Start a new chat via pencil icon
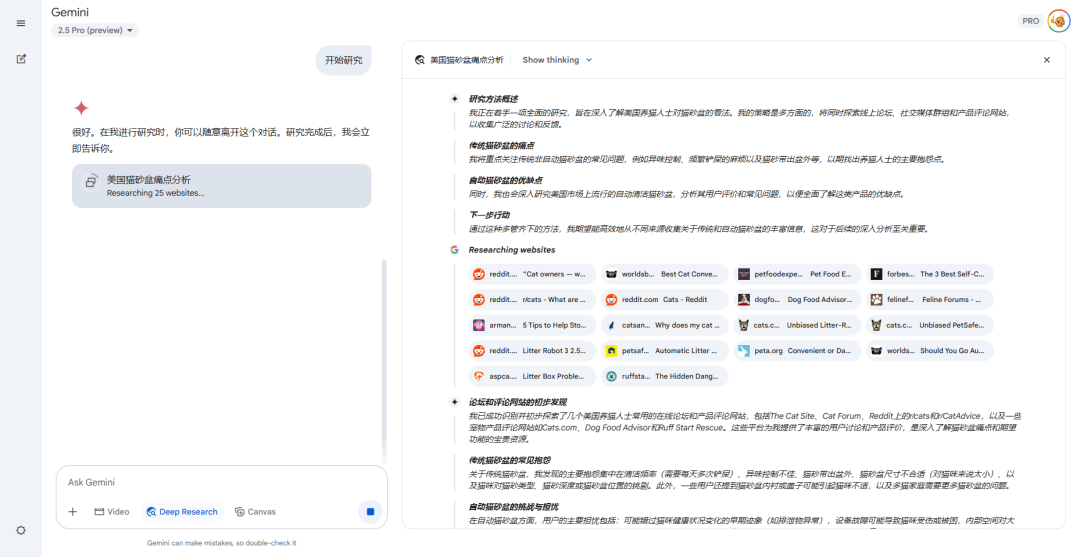 pyautogui.click(x=21, y=59)
